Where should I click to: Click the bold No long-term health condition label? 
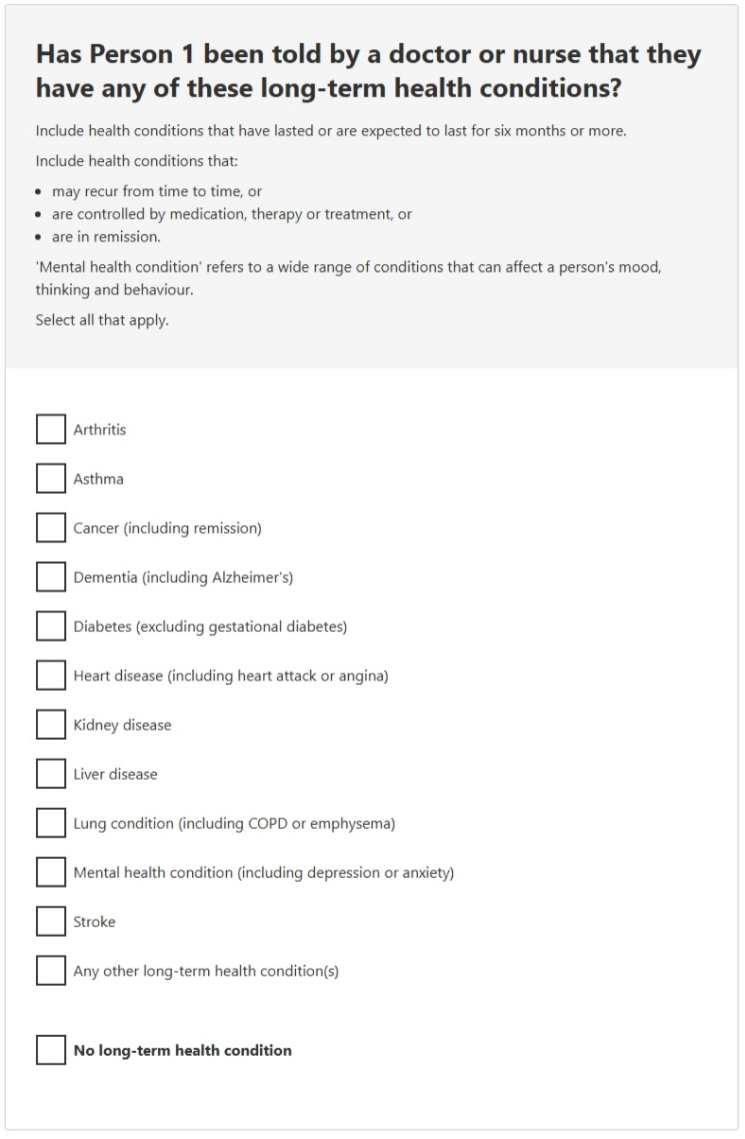pyautogui.click(x=182, y=1050)
